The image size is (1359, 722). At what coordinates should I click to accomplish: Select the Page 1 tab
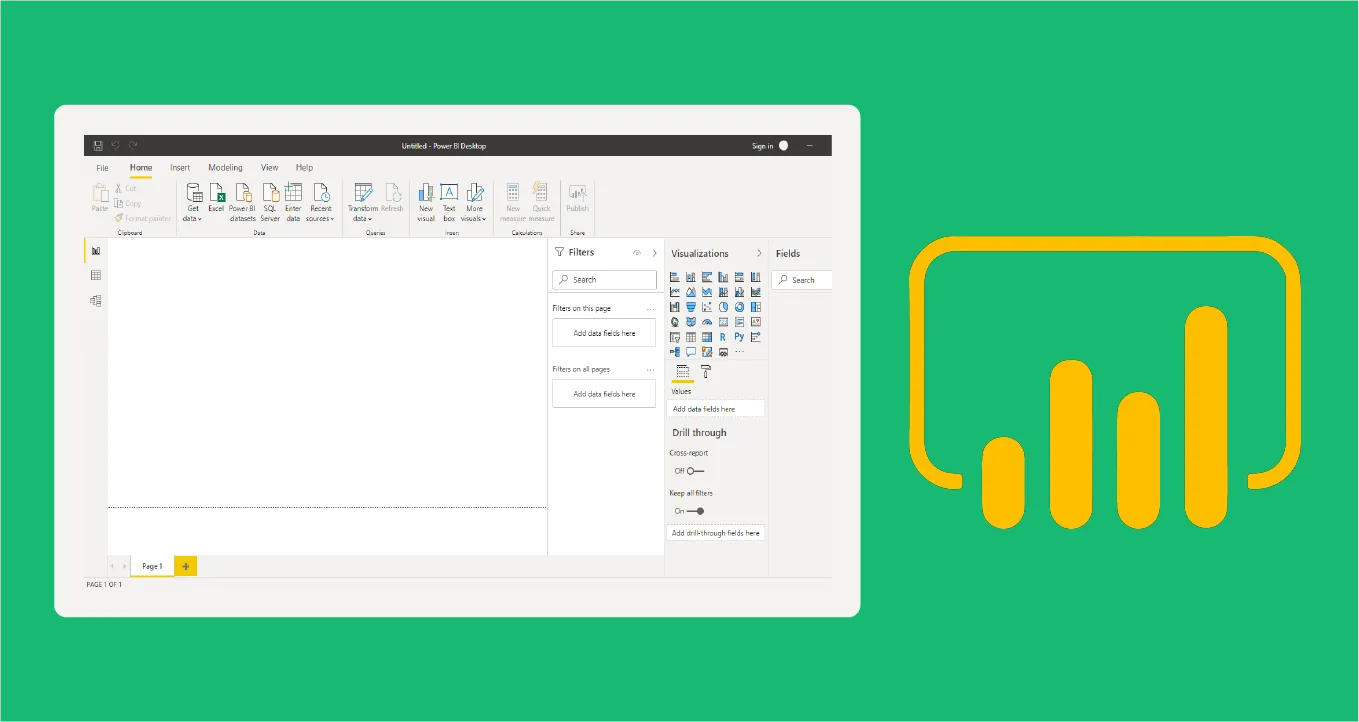click(152, 566)
